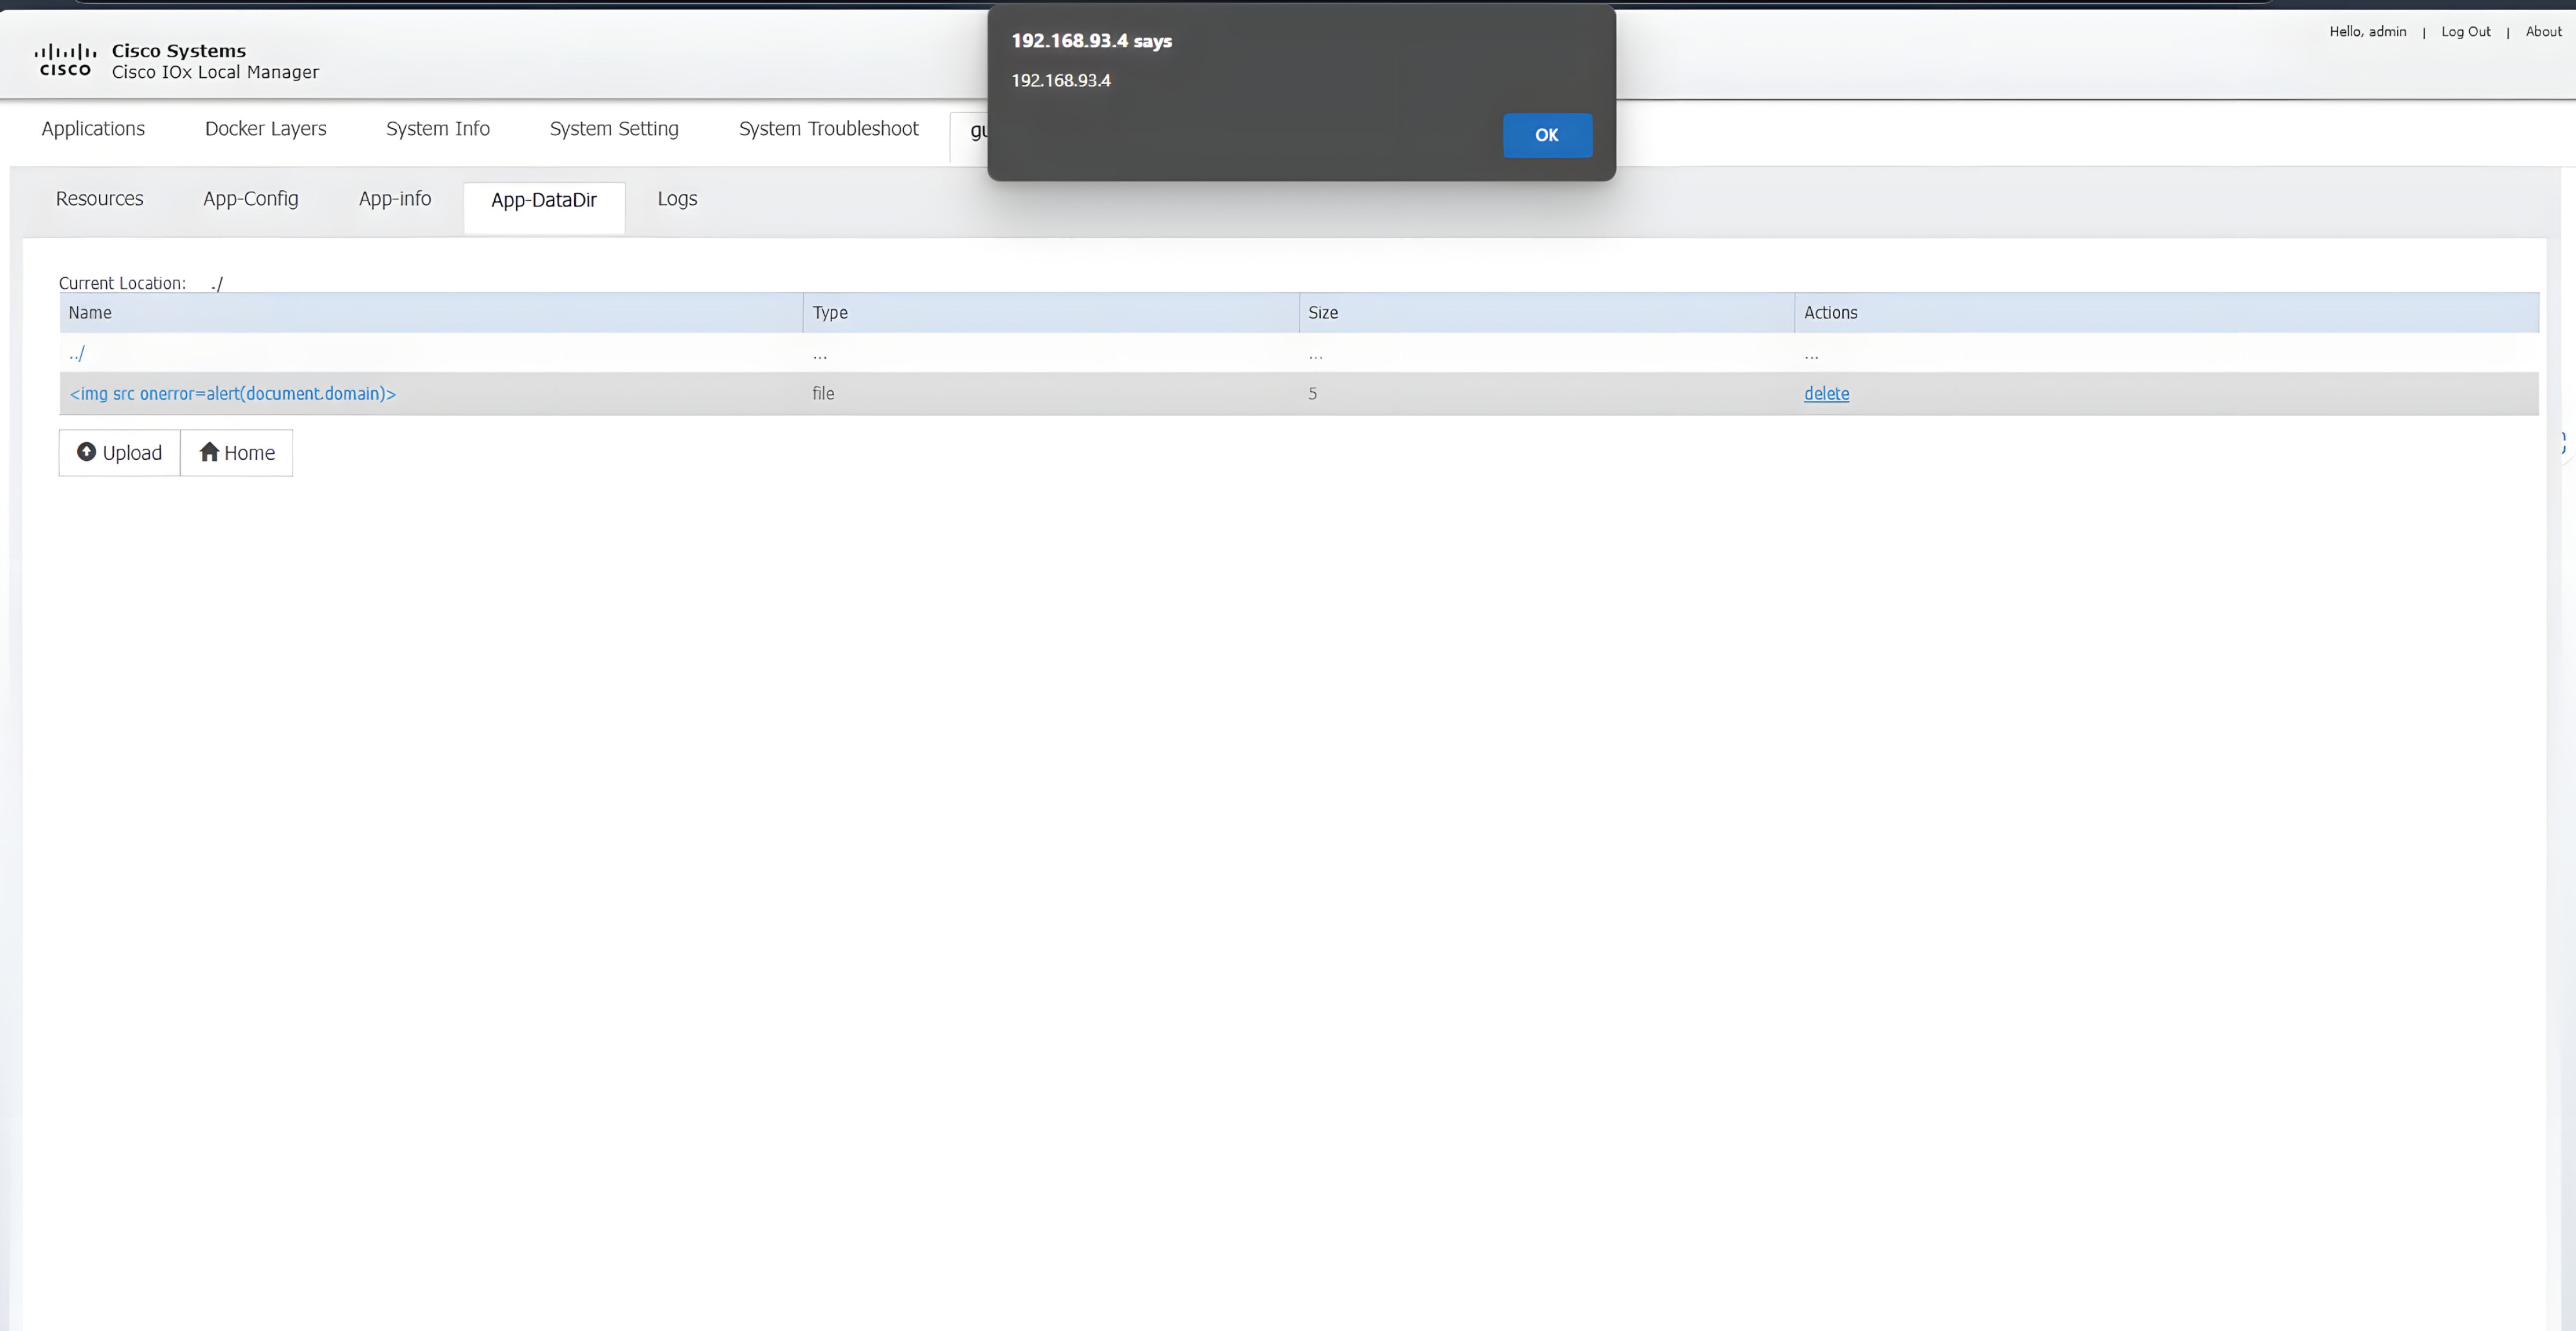The image size is (2576, 1331).
Task: Switch to App-Config sub-tab
Action: pyautogui.click(x=250, y=199)
